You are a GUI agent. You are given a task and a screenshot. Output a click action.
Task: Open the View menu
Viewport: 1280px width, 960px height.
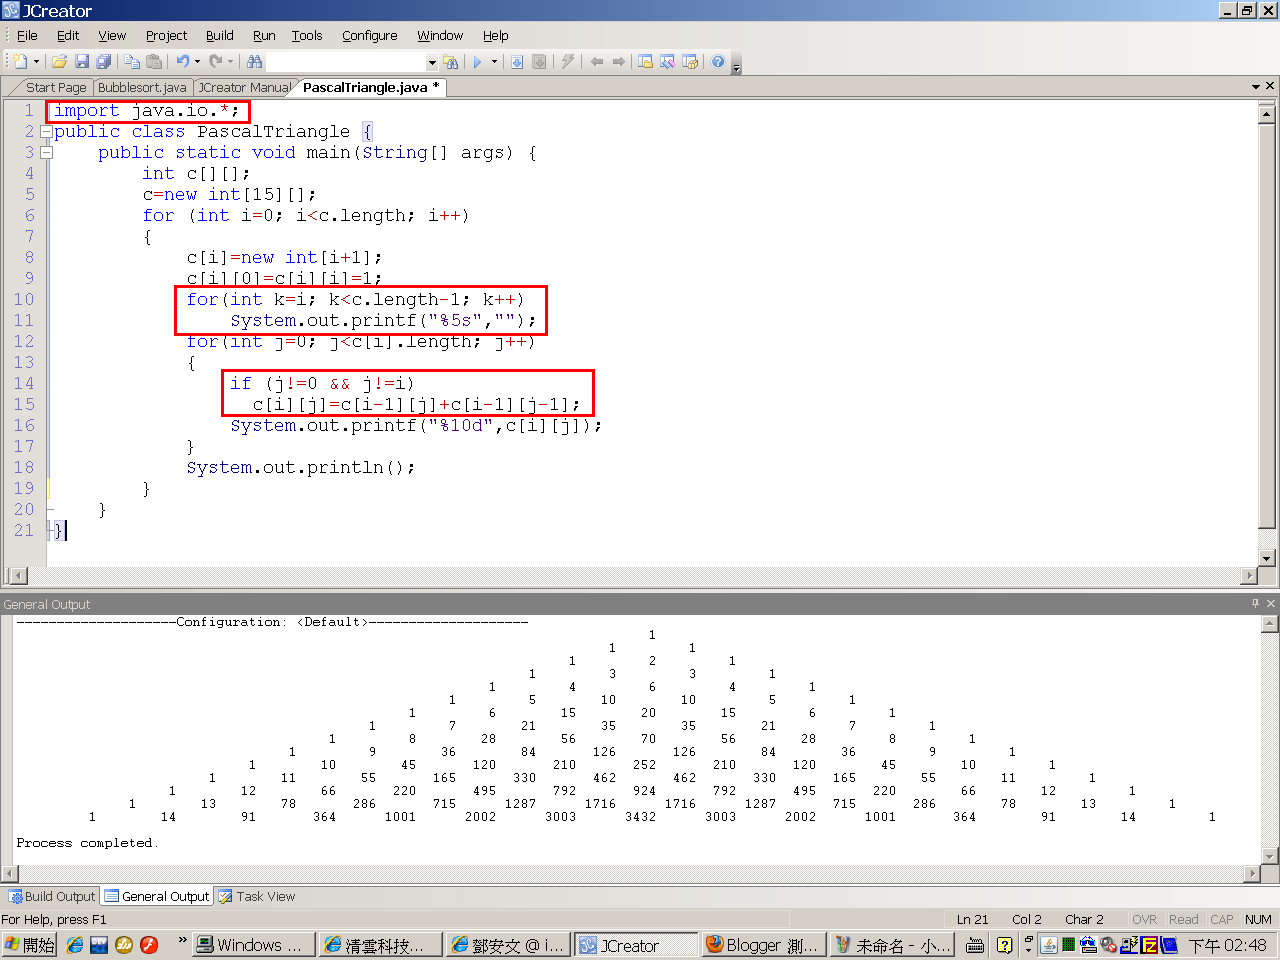[x=112, y=35]
